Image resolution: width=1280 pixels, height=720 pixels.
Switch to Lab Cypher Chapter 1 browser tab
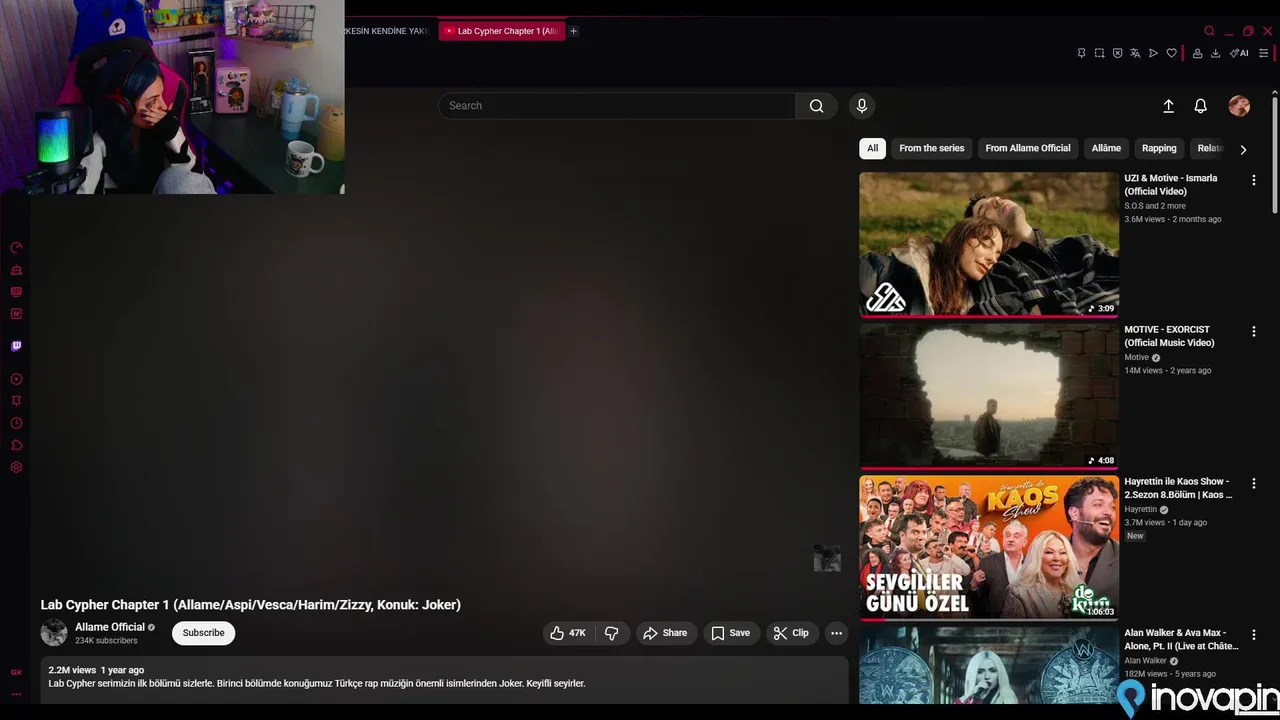click(x=502, y=31)
